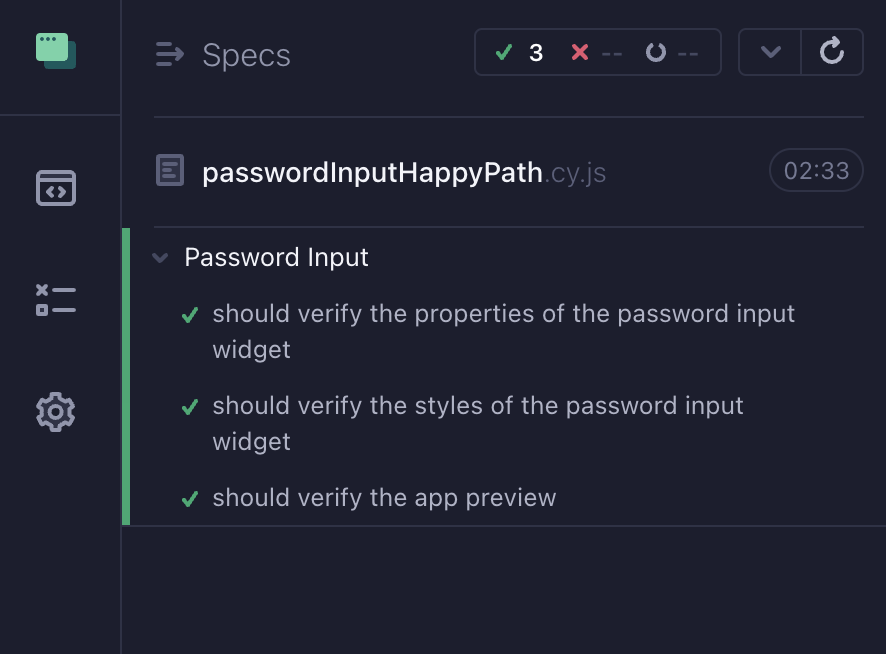Click the pending tests circular icon

(x=656, y=52)
